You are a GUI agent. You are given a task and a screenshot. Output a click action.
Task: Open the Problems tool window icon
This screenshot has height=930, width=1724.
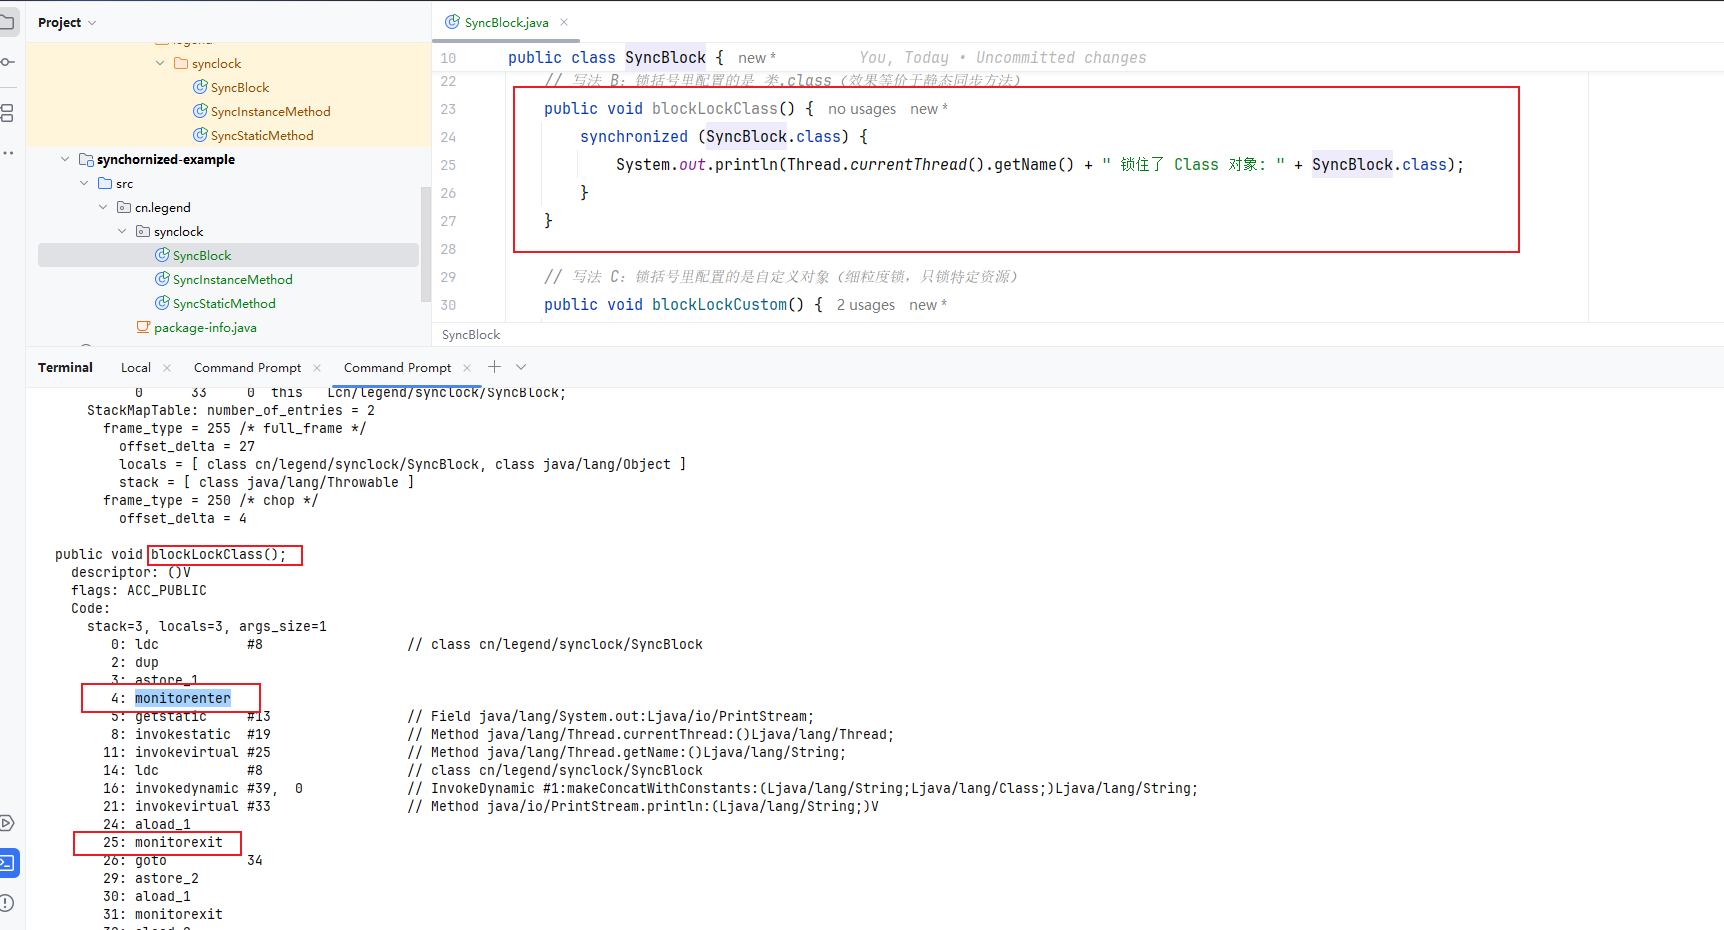pos(8,903)
